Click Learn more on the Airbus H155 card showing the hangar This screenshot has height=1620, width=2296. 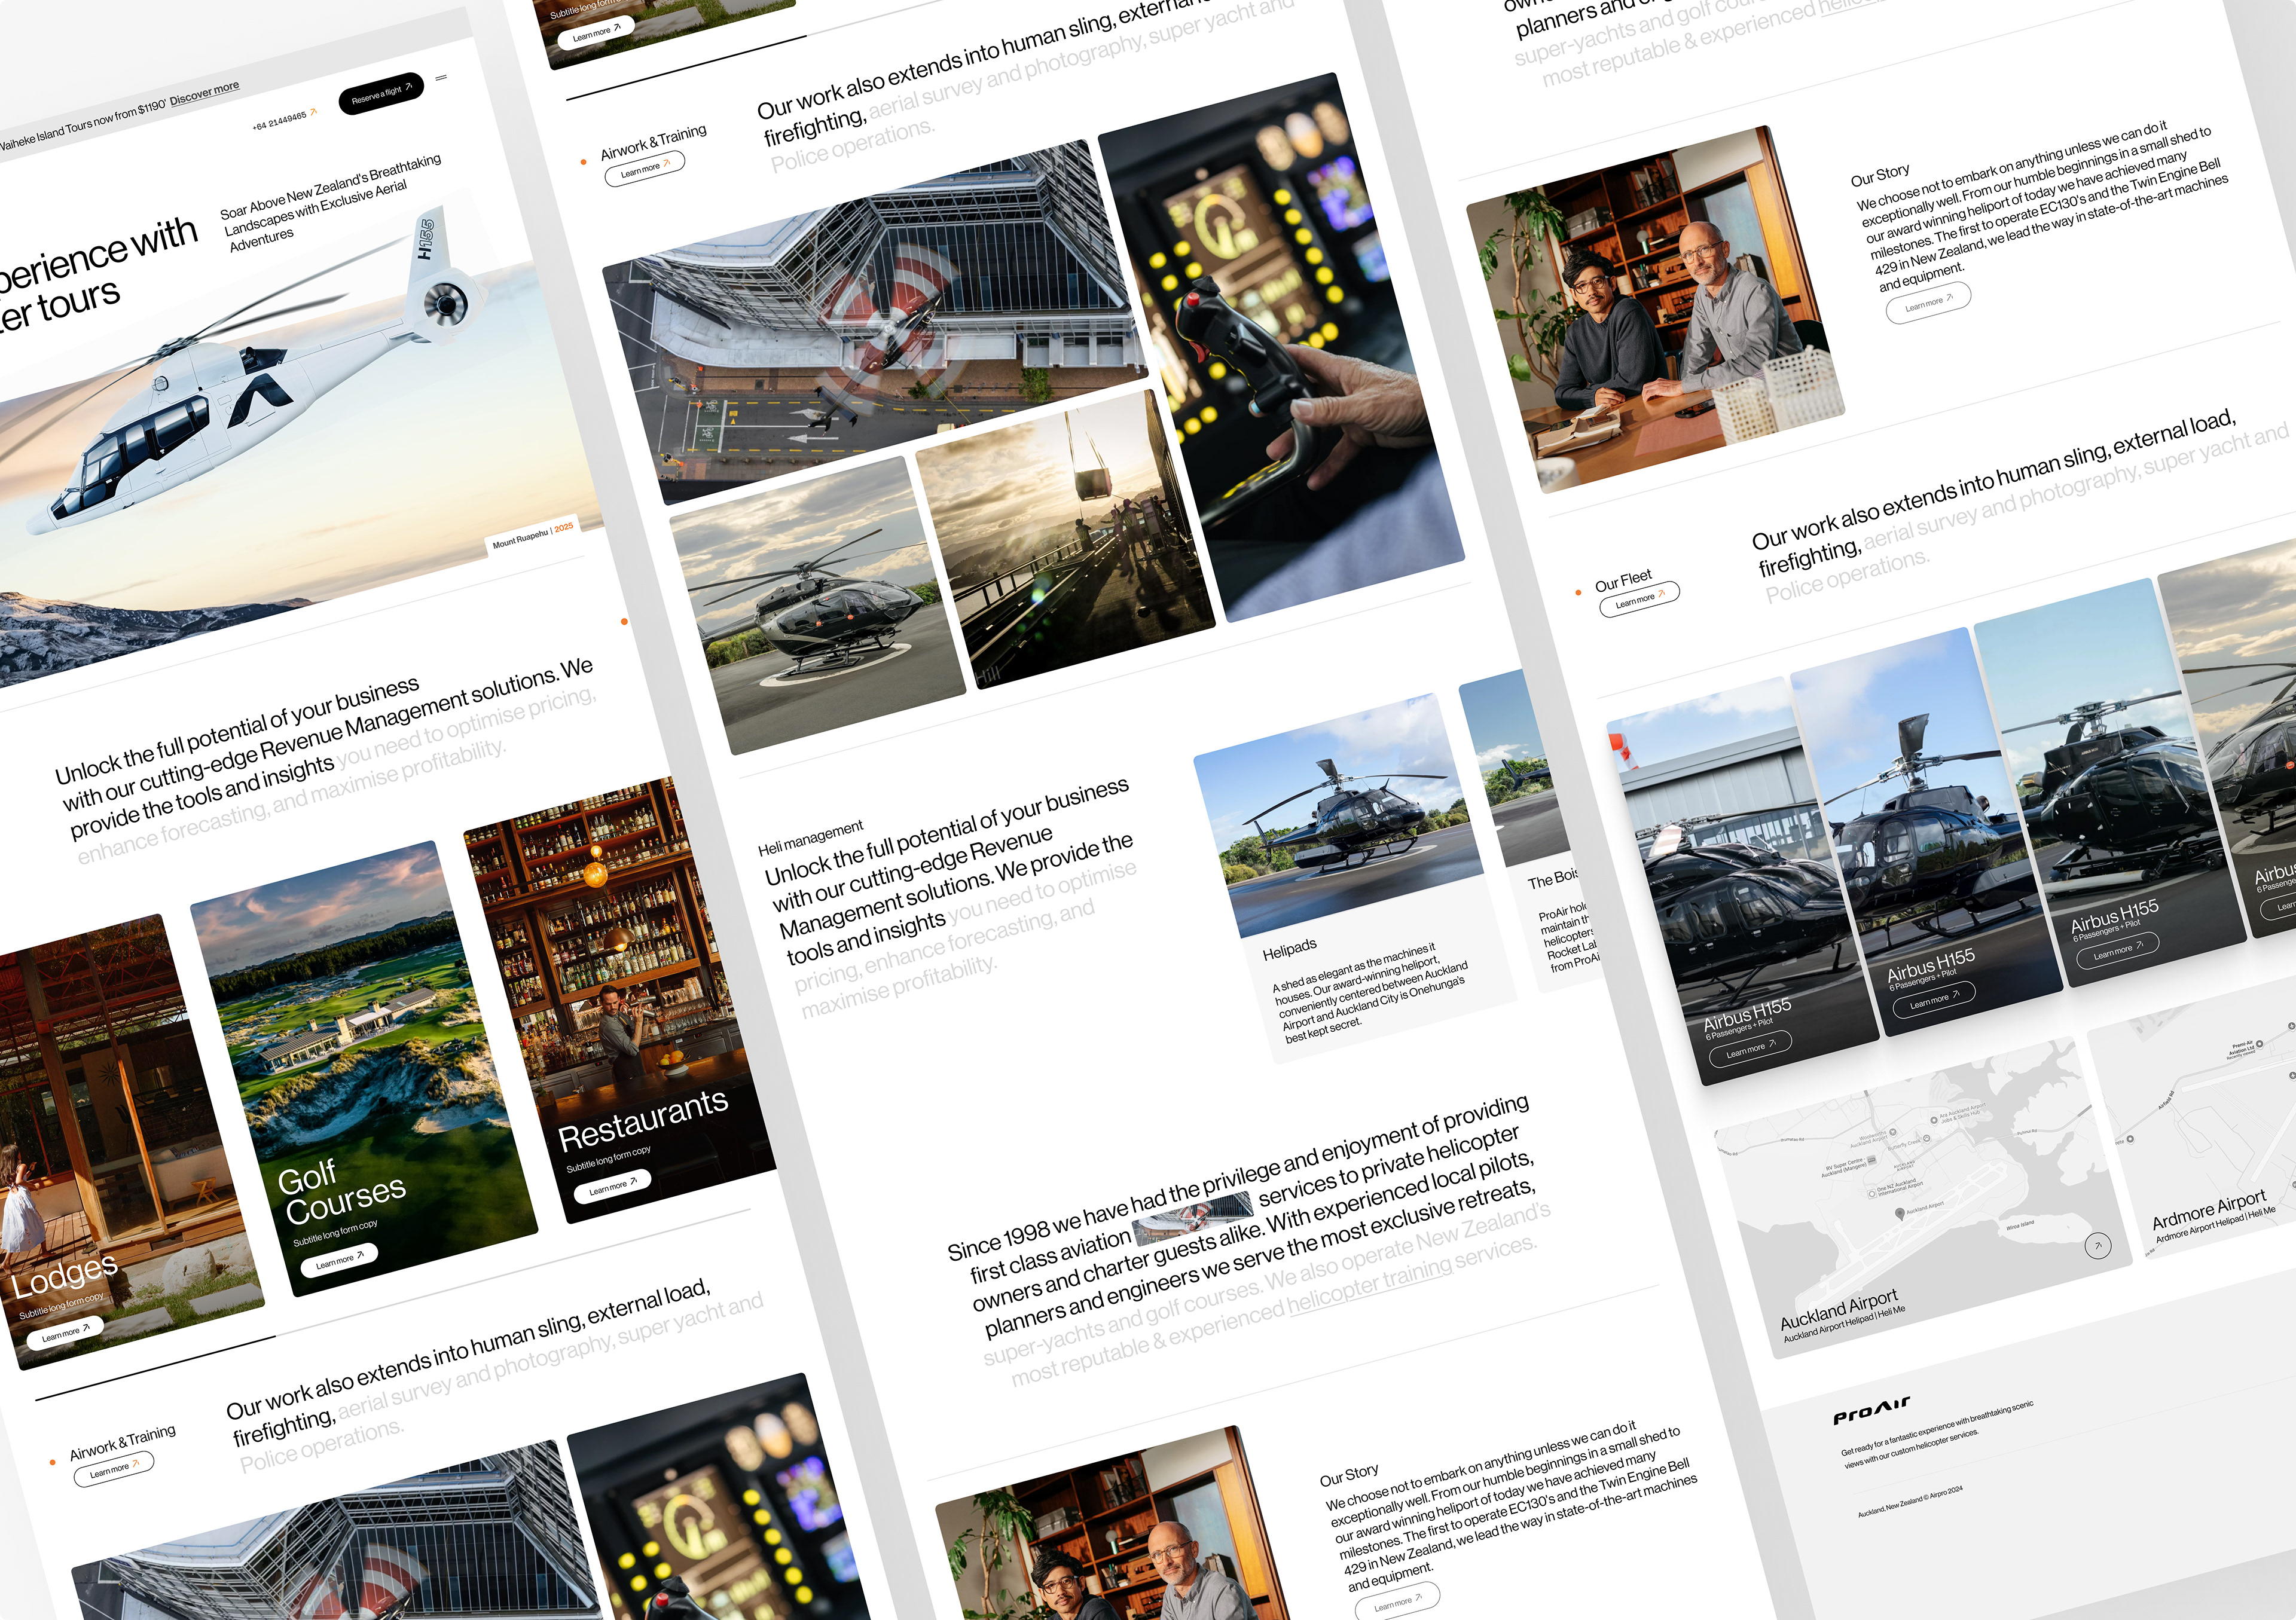(x=1750, y=1048)
